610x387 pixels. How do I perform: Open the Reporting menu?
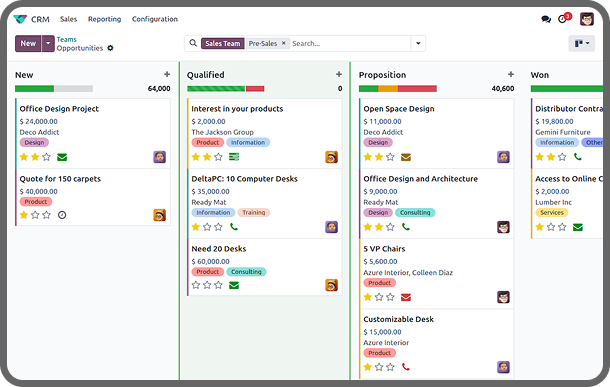[104, 19]
